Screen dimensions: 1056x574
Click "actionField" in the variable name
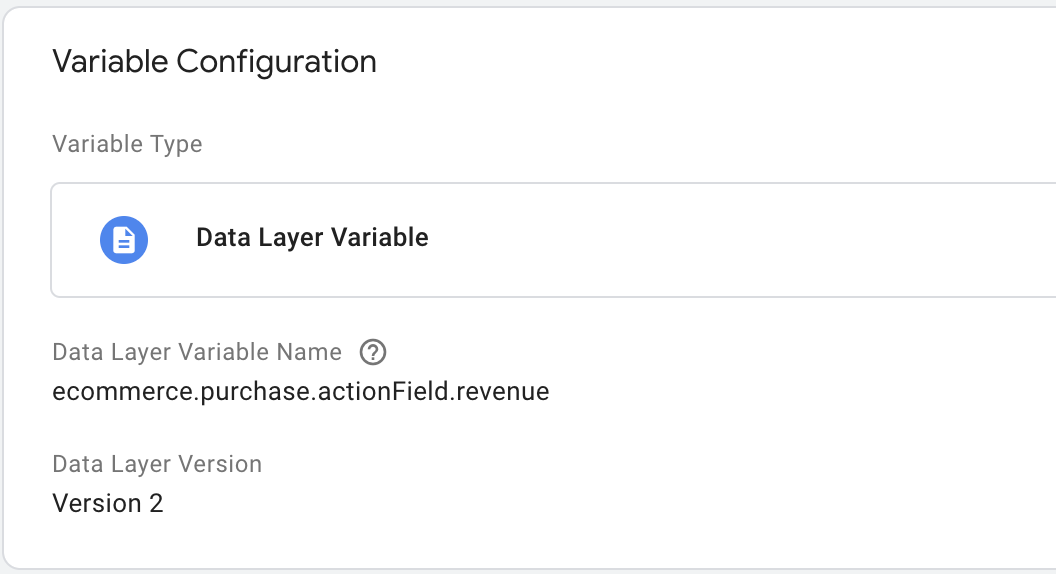click(x=383, y=391)
